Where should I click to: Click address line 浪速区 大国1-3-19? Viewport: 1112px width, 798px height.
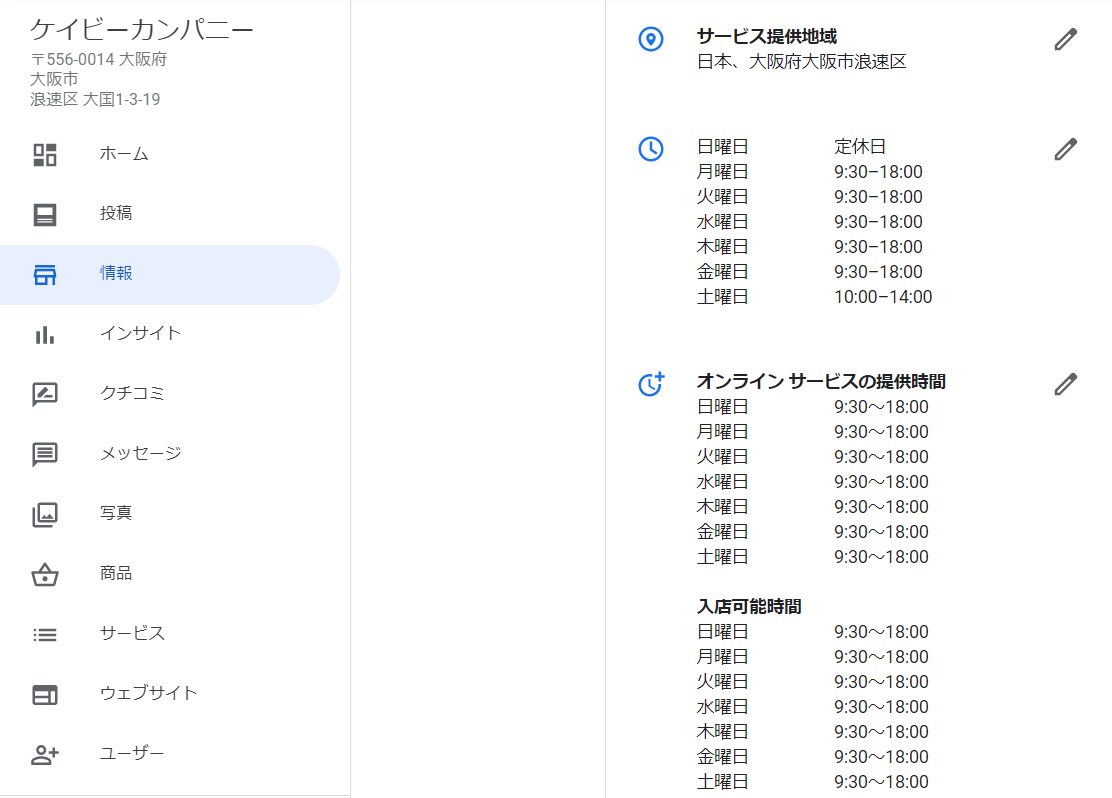[x=95, y=99]
